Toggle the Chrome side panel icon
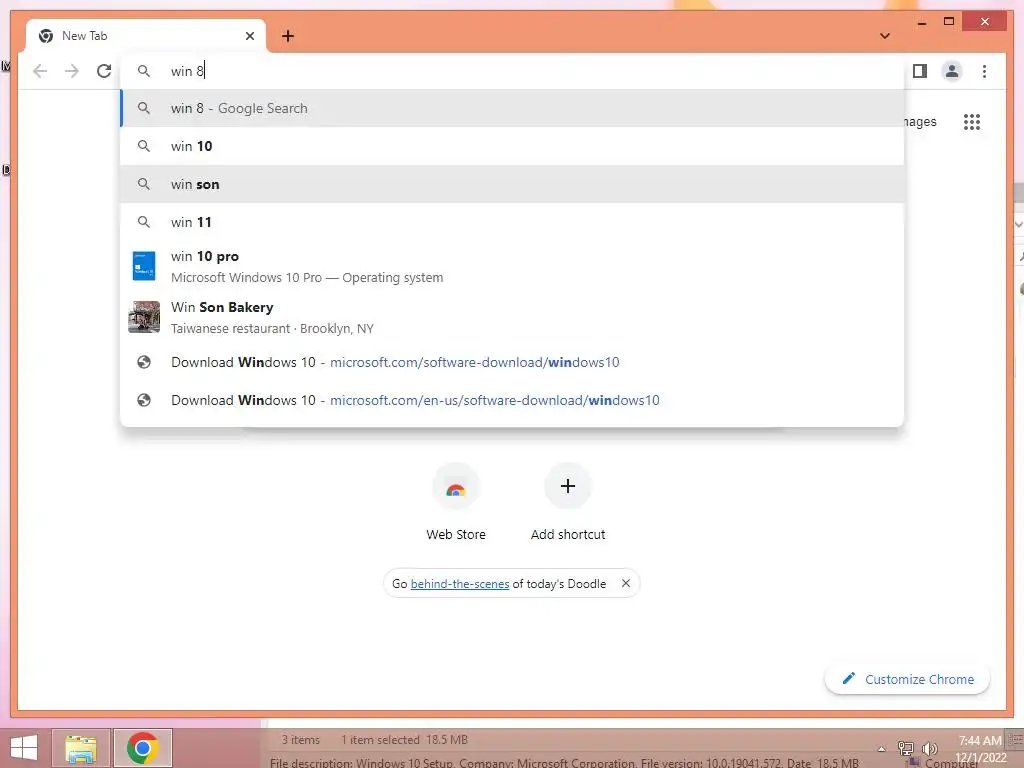 [x=920, y=71]
